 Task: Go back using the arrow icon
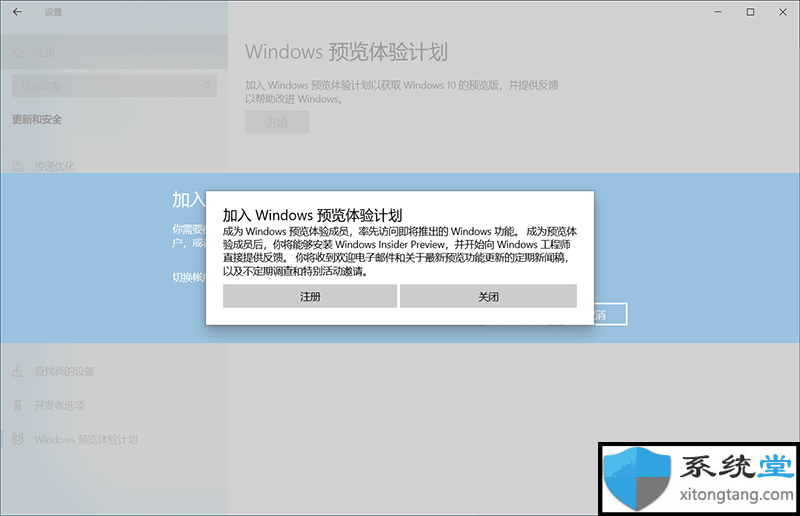click(x=17, y=12)
